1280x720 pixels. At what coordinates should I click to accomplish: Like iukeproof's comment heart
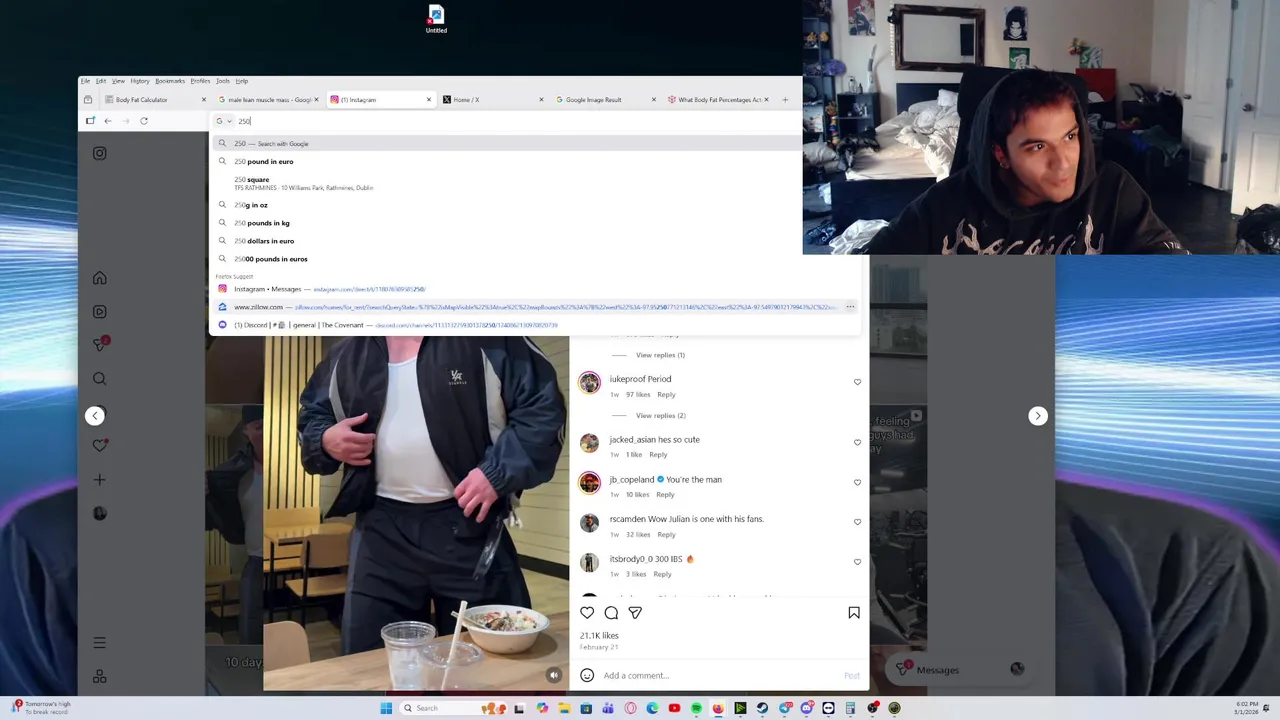tap(857, 382)
